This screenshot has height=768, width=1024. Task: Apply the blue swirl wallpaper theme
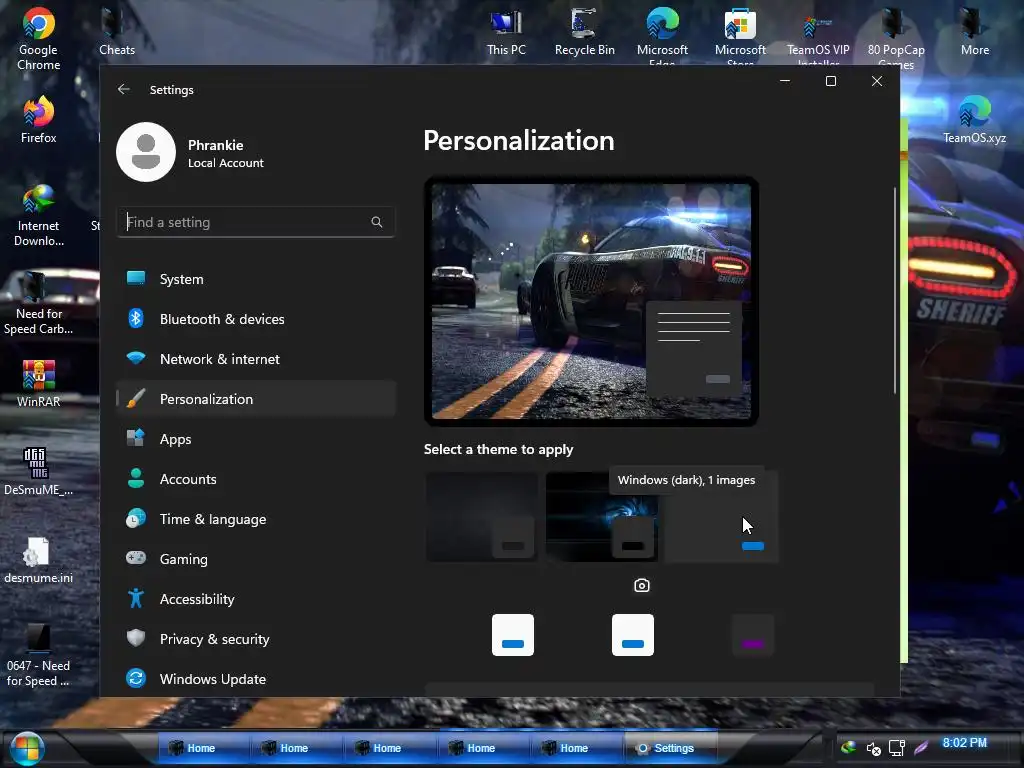click(x=601, y=517)
